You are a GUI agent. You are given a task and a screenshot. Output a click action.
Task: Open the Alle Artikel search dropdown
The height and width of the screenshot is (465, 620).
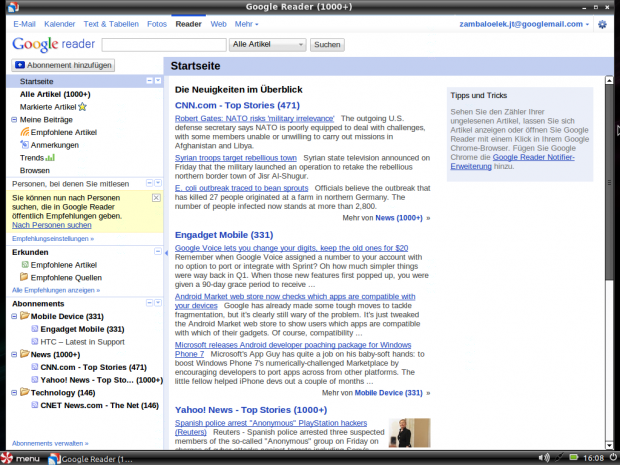tap(268, 45)
